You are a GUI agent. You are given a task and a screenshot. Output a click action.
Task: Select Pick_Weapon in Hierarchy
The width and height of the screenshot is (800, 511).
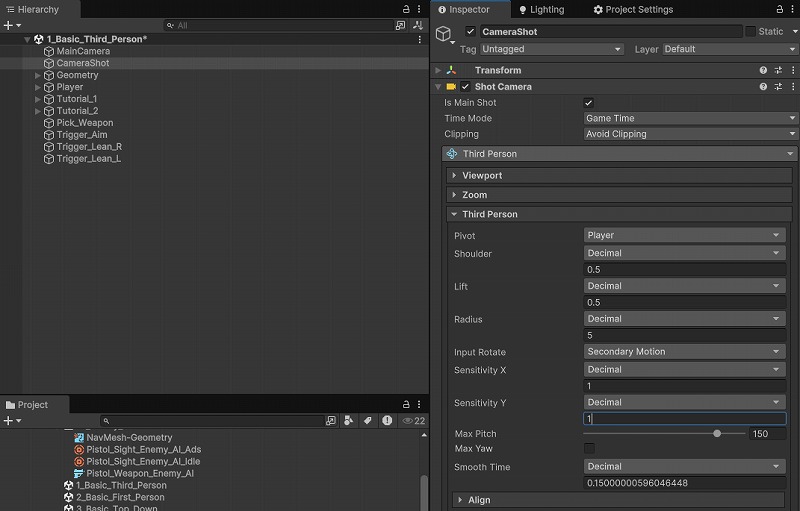click(85, 123)
